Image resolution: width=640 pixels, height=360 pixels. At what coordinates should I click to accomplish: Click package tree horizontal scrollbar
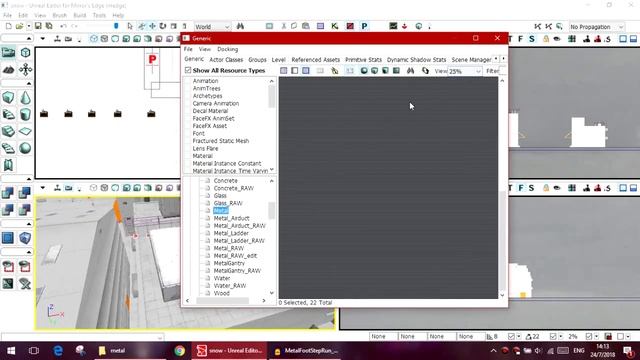[222, 301]
